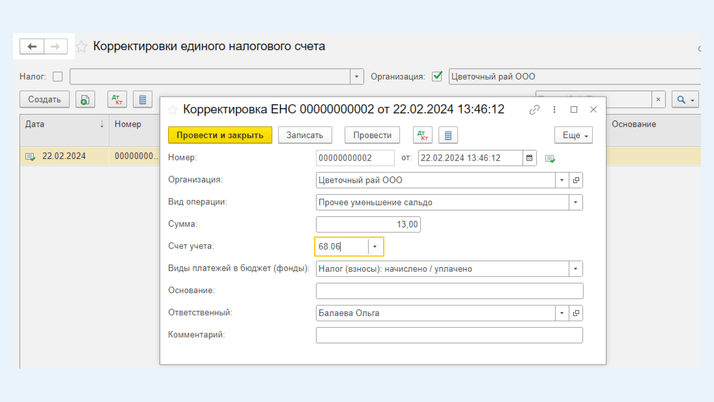Viewport: 714px width, 402px height.
Task: Click the Сумма field with 13,00
Action: [368, 224]
